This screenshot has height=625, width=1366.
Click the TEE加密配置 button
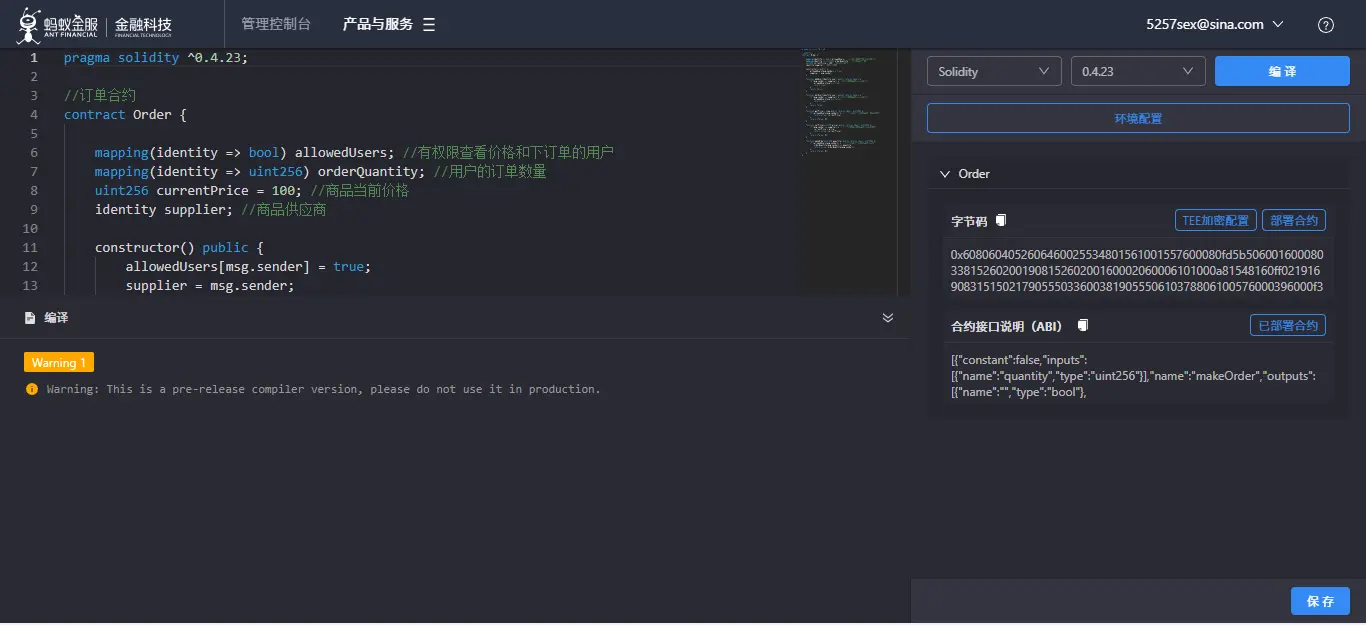point(1215,220)
